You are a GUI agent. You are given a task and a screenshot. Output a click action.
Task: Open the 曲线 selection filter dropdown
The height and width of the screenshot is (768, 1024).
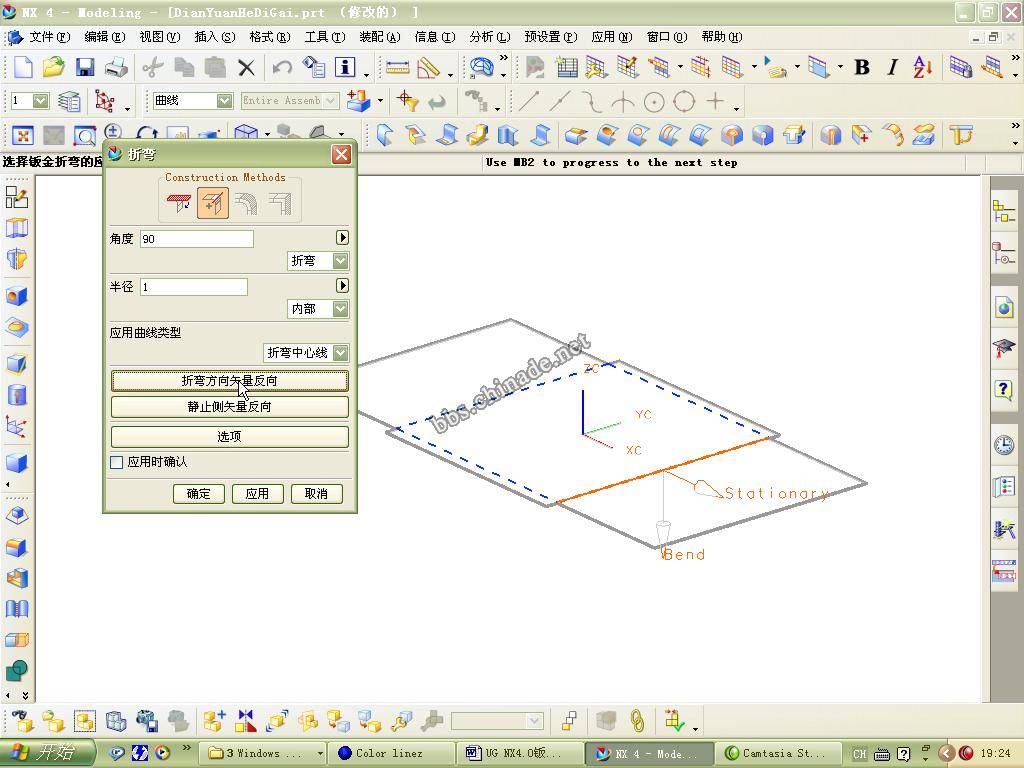click(x=223, y=101)
